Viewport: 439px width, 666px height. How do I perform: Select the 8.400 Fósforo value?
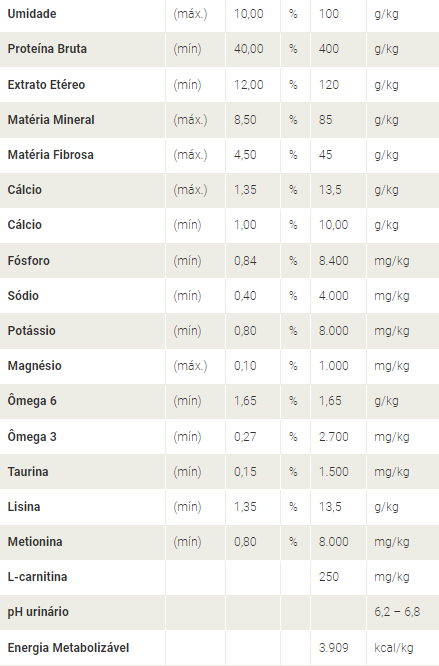pyautogui.click(x=334, y=260)
